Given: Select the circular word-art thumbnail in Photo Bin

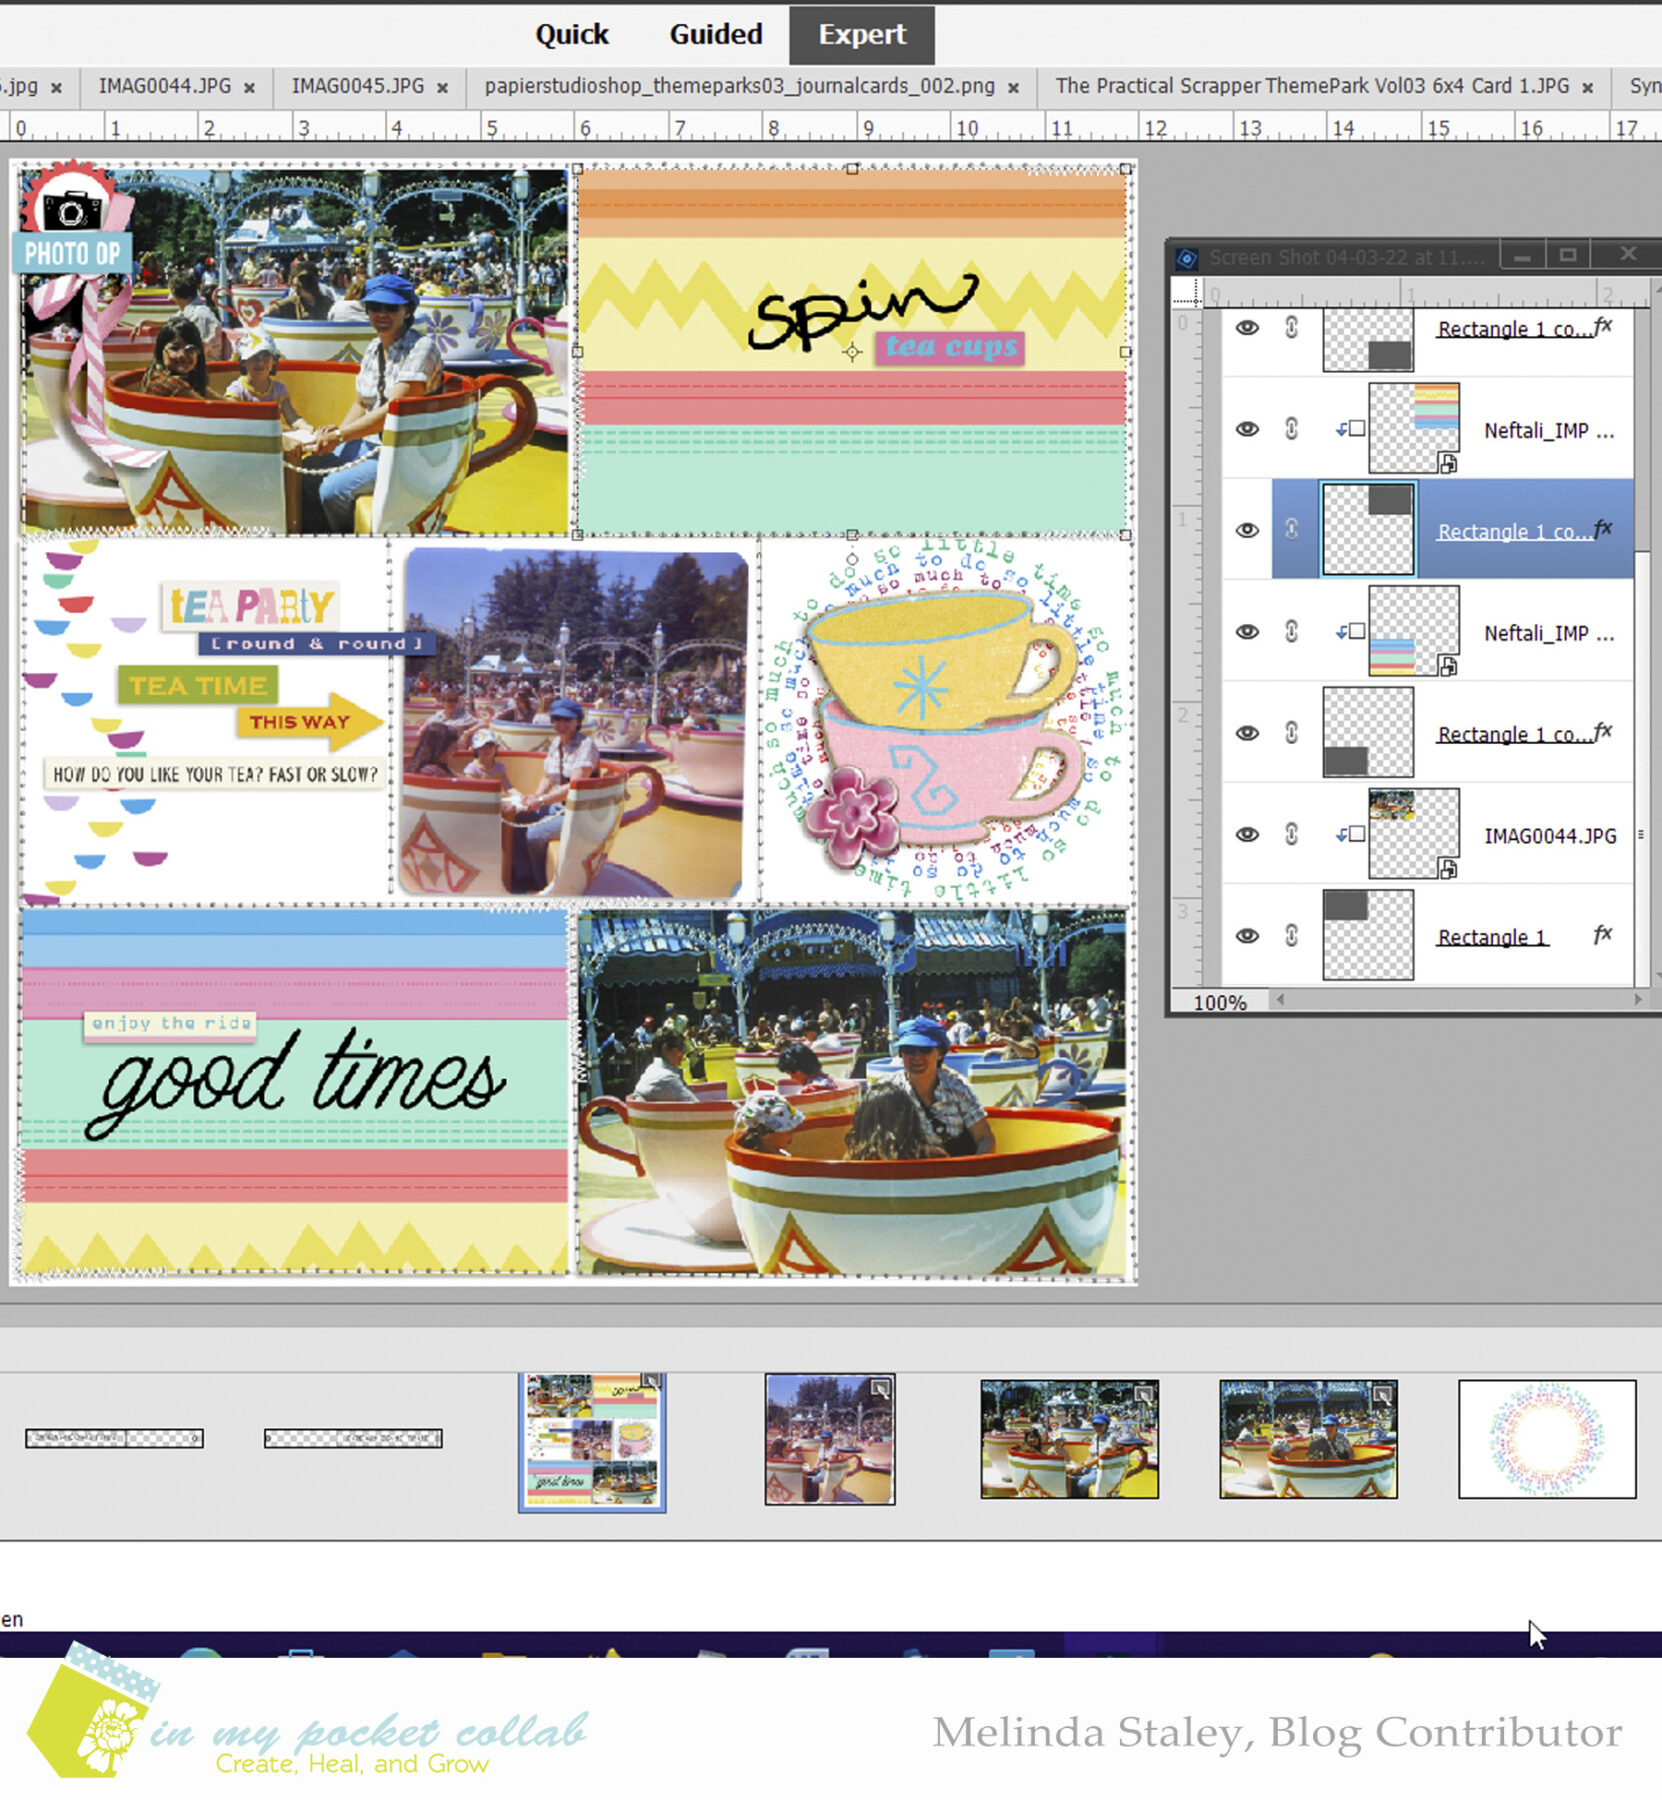Looking at the screenshot, I should click(1548, 1438).
